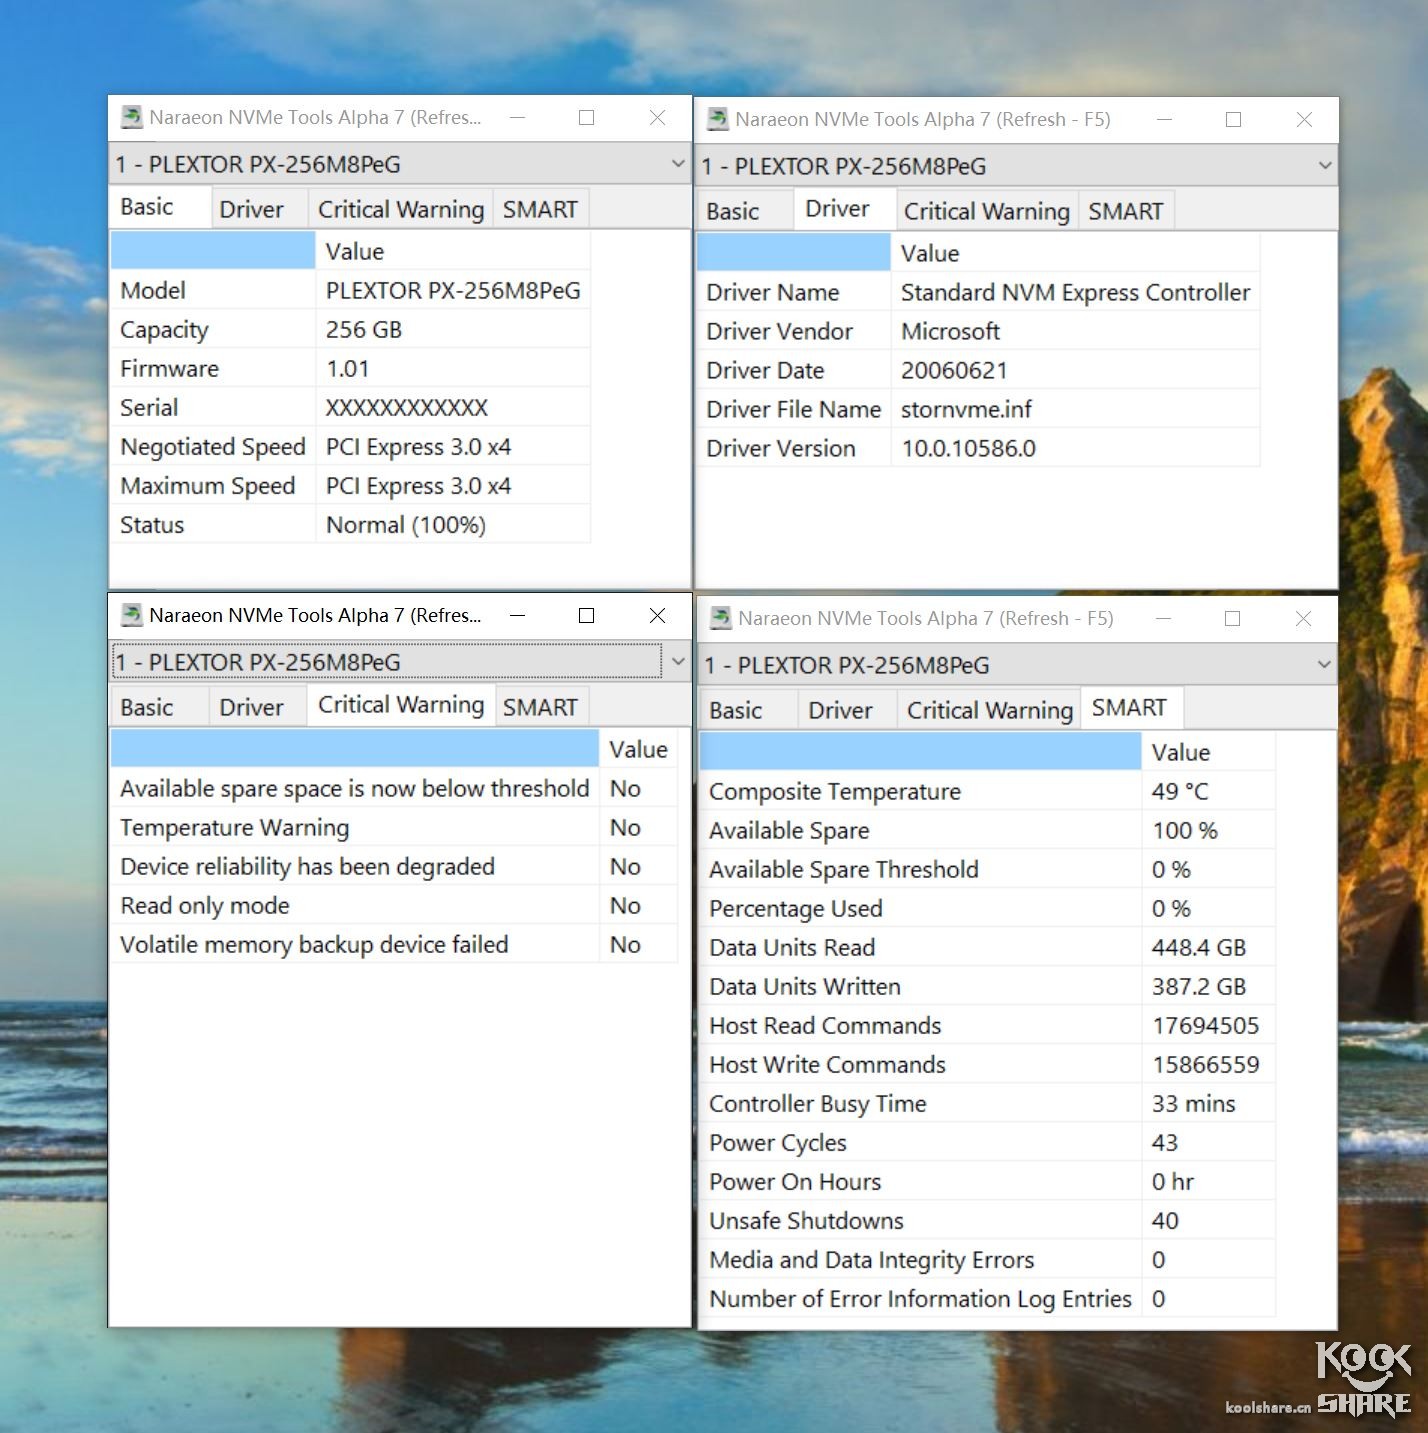Open the Critical Warning tab in the Basic-info window
Image resolution: width=1428 pixels, height=1433 pixels.
[401, 209]
